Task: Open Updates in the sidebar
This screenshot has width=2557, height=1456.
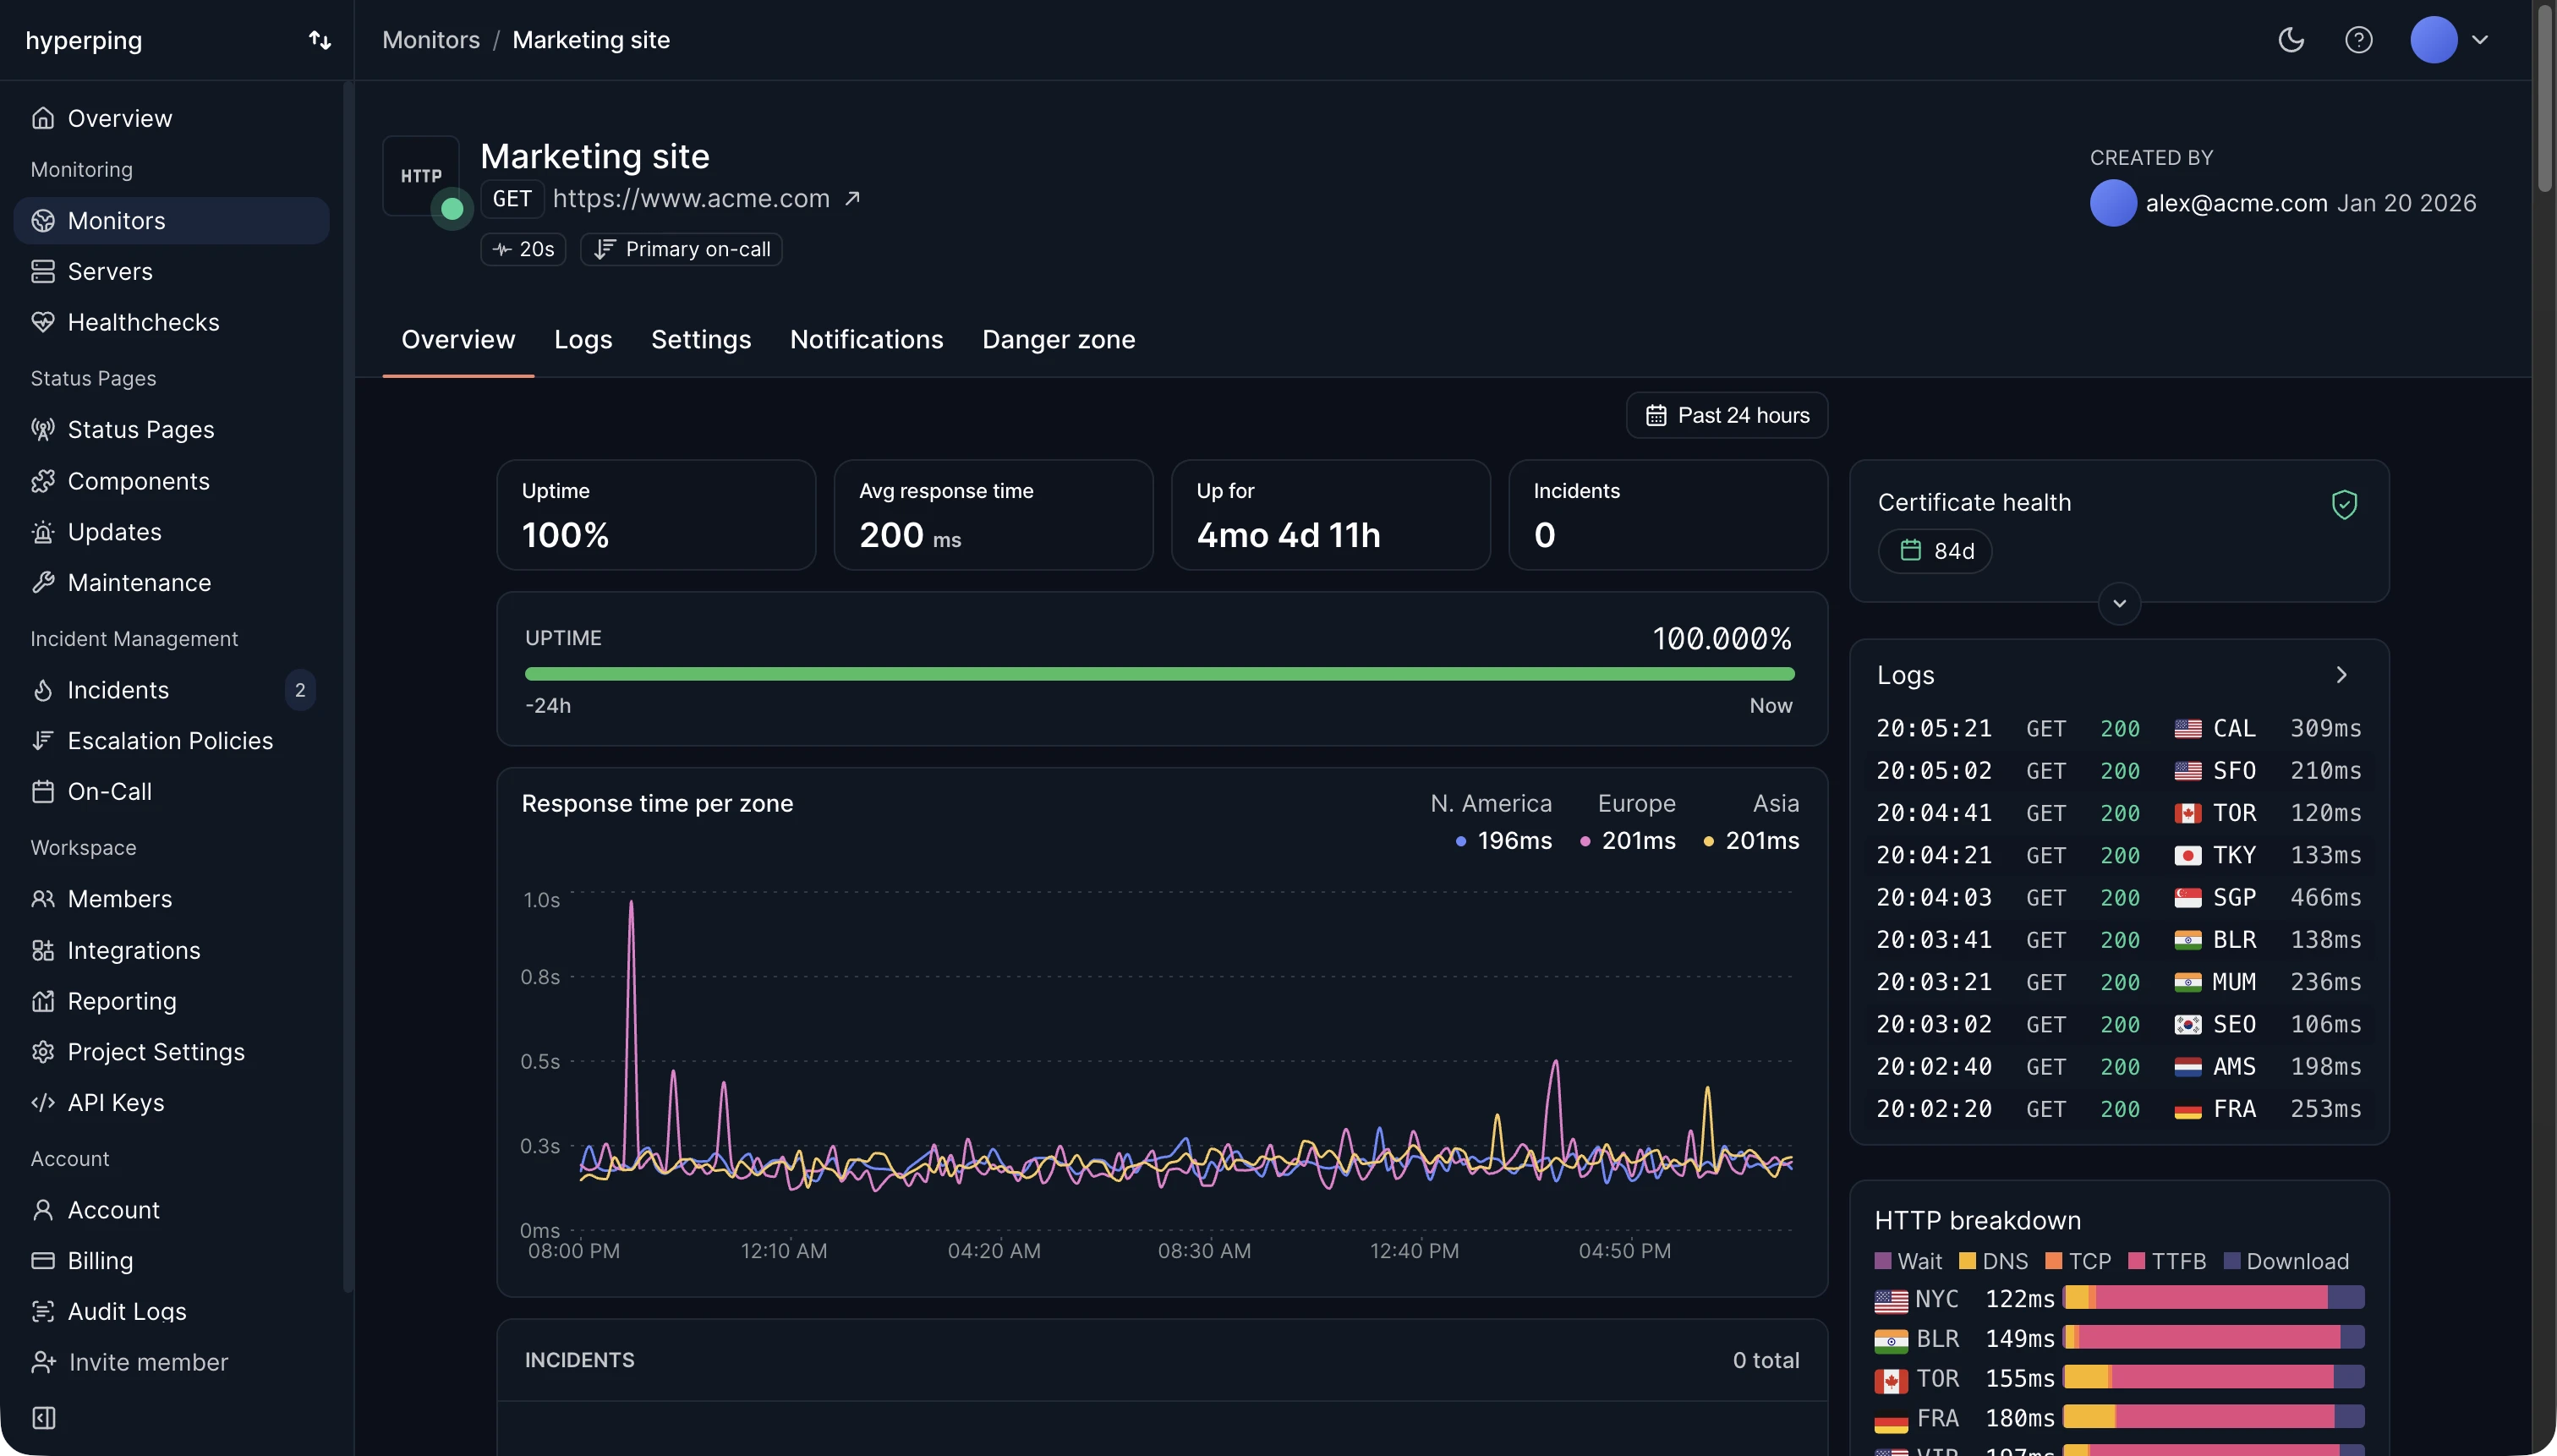Action: point(171,532)
